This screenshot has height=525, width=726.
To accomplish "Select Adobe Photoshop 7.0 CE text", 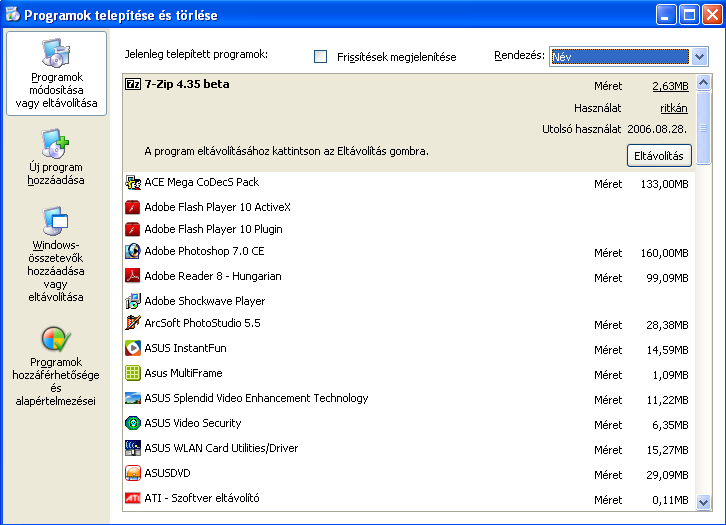I will 204,251.
